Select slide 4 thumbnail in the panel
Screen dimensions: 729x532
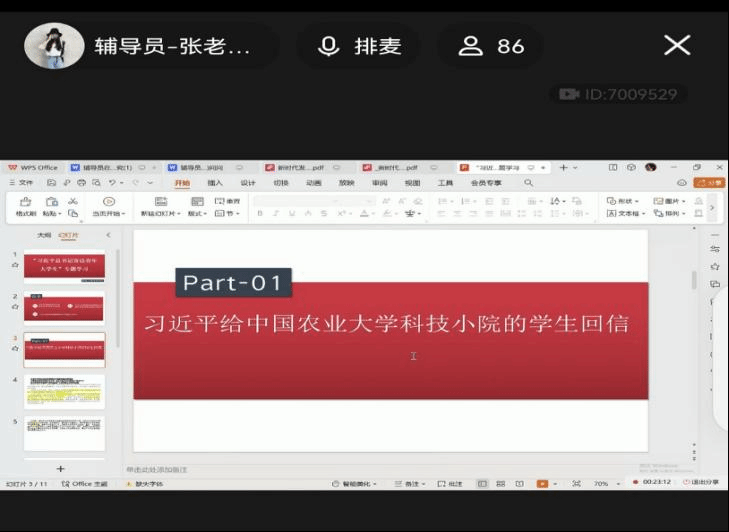[x=64, y=392]
